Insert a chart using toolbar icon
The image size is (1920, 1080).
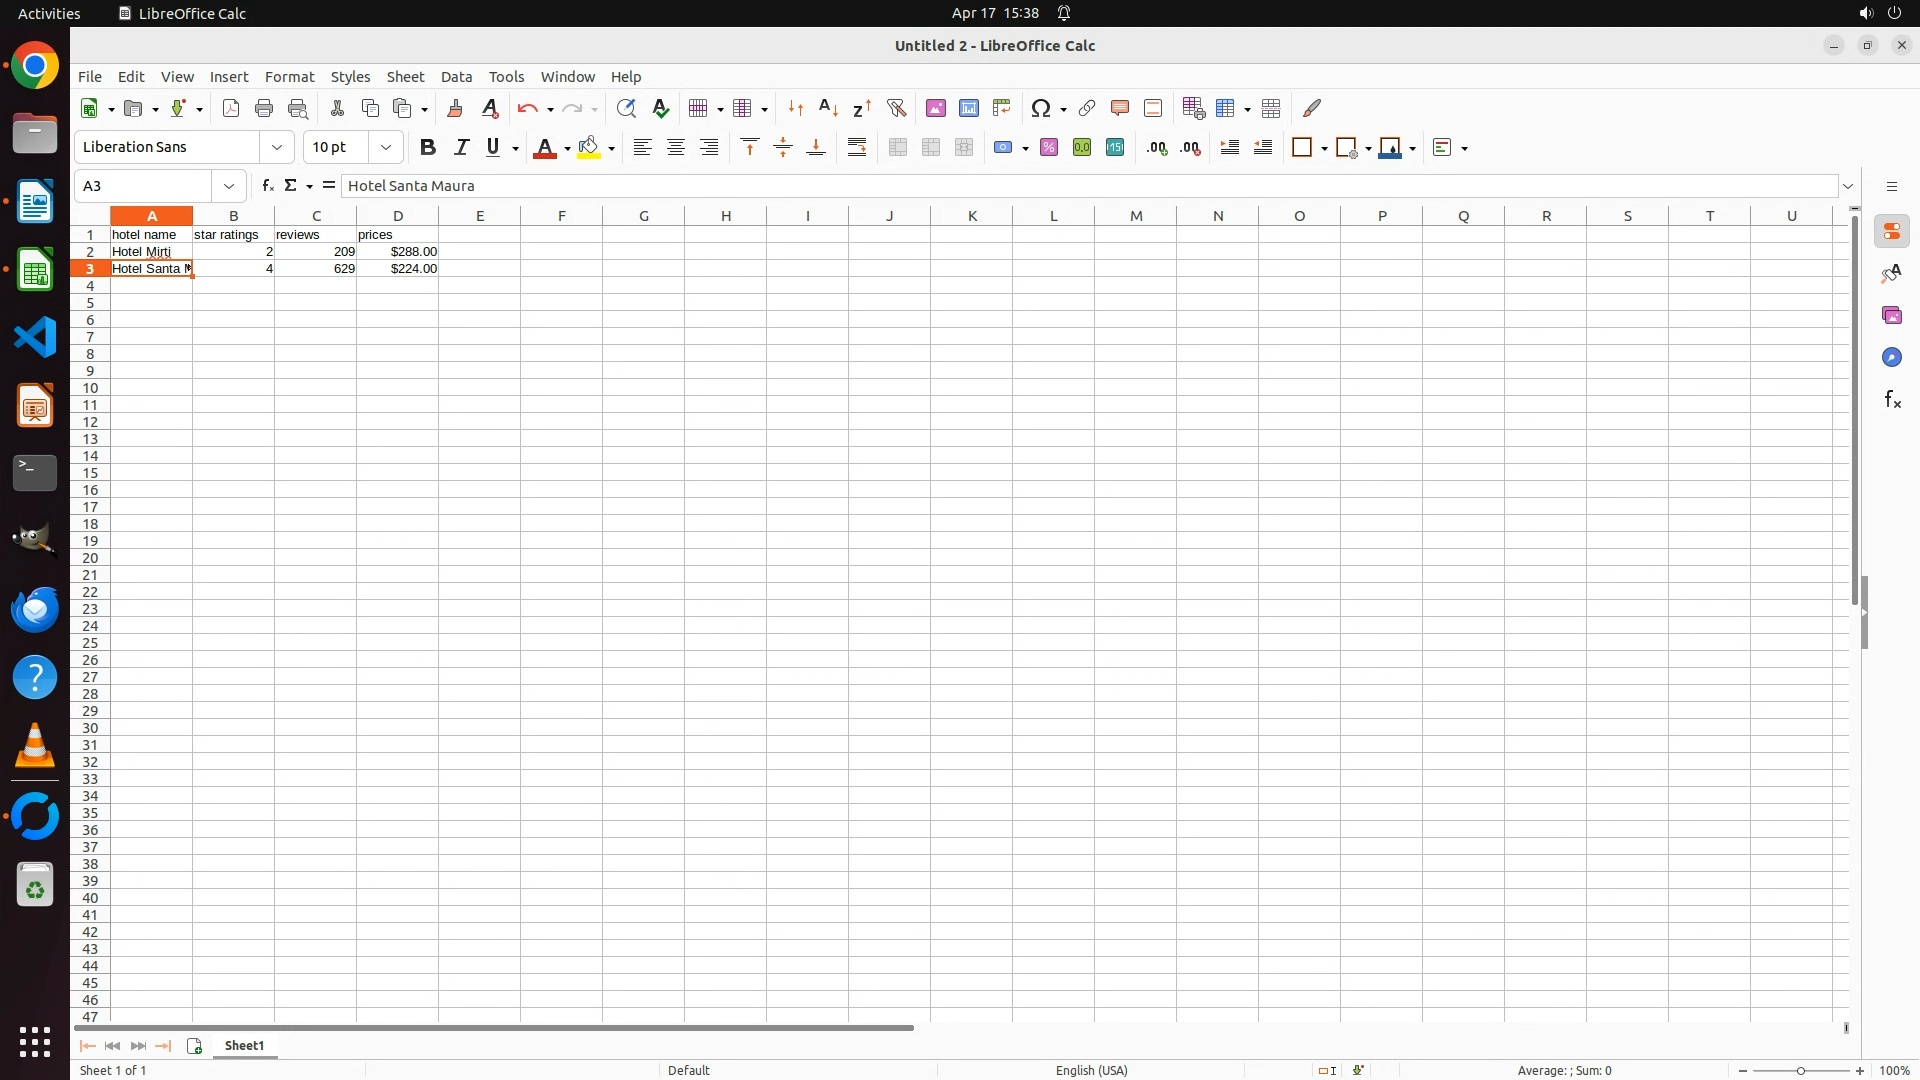(x=968, y=108)
